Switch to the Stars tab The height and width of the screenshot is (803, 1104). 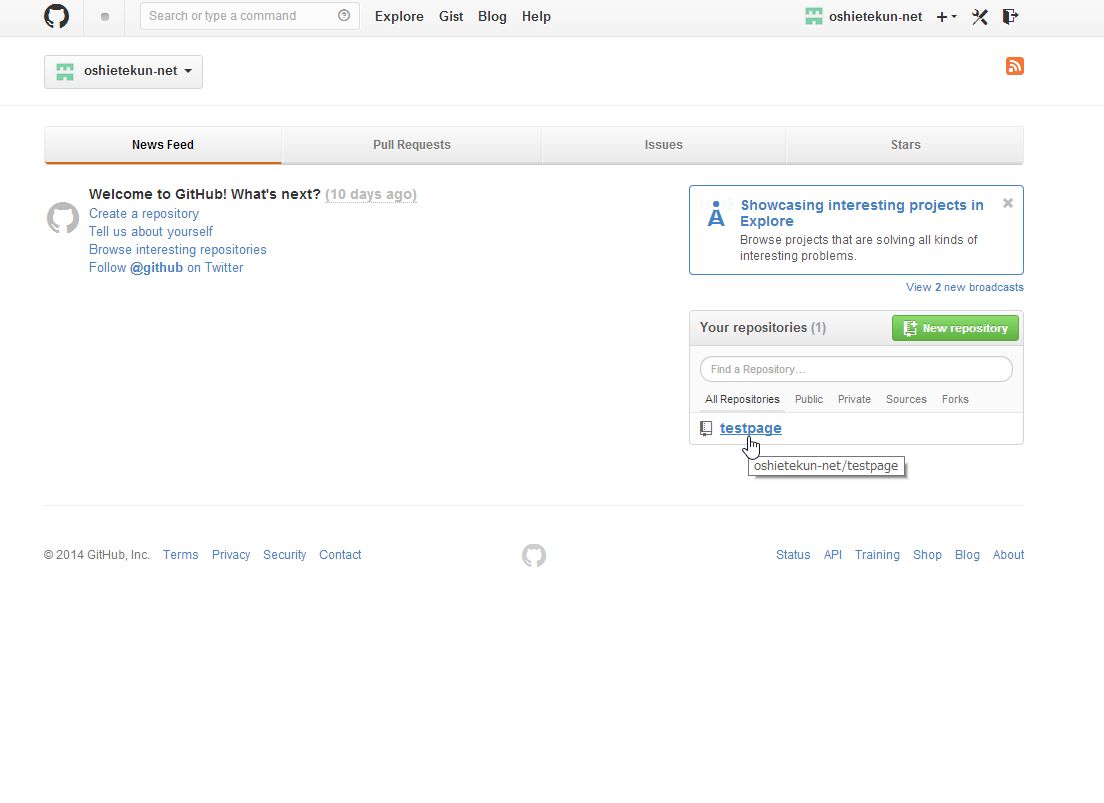tap(905, 145)
